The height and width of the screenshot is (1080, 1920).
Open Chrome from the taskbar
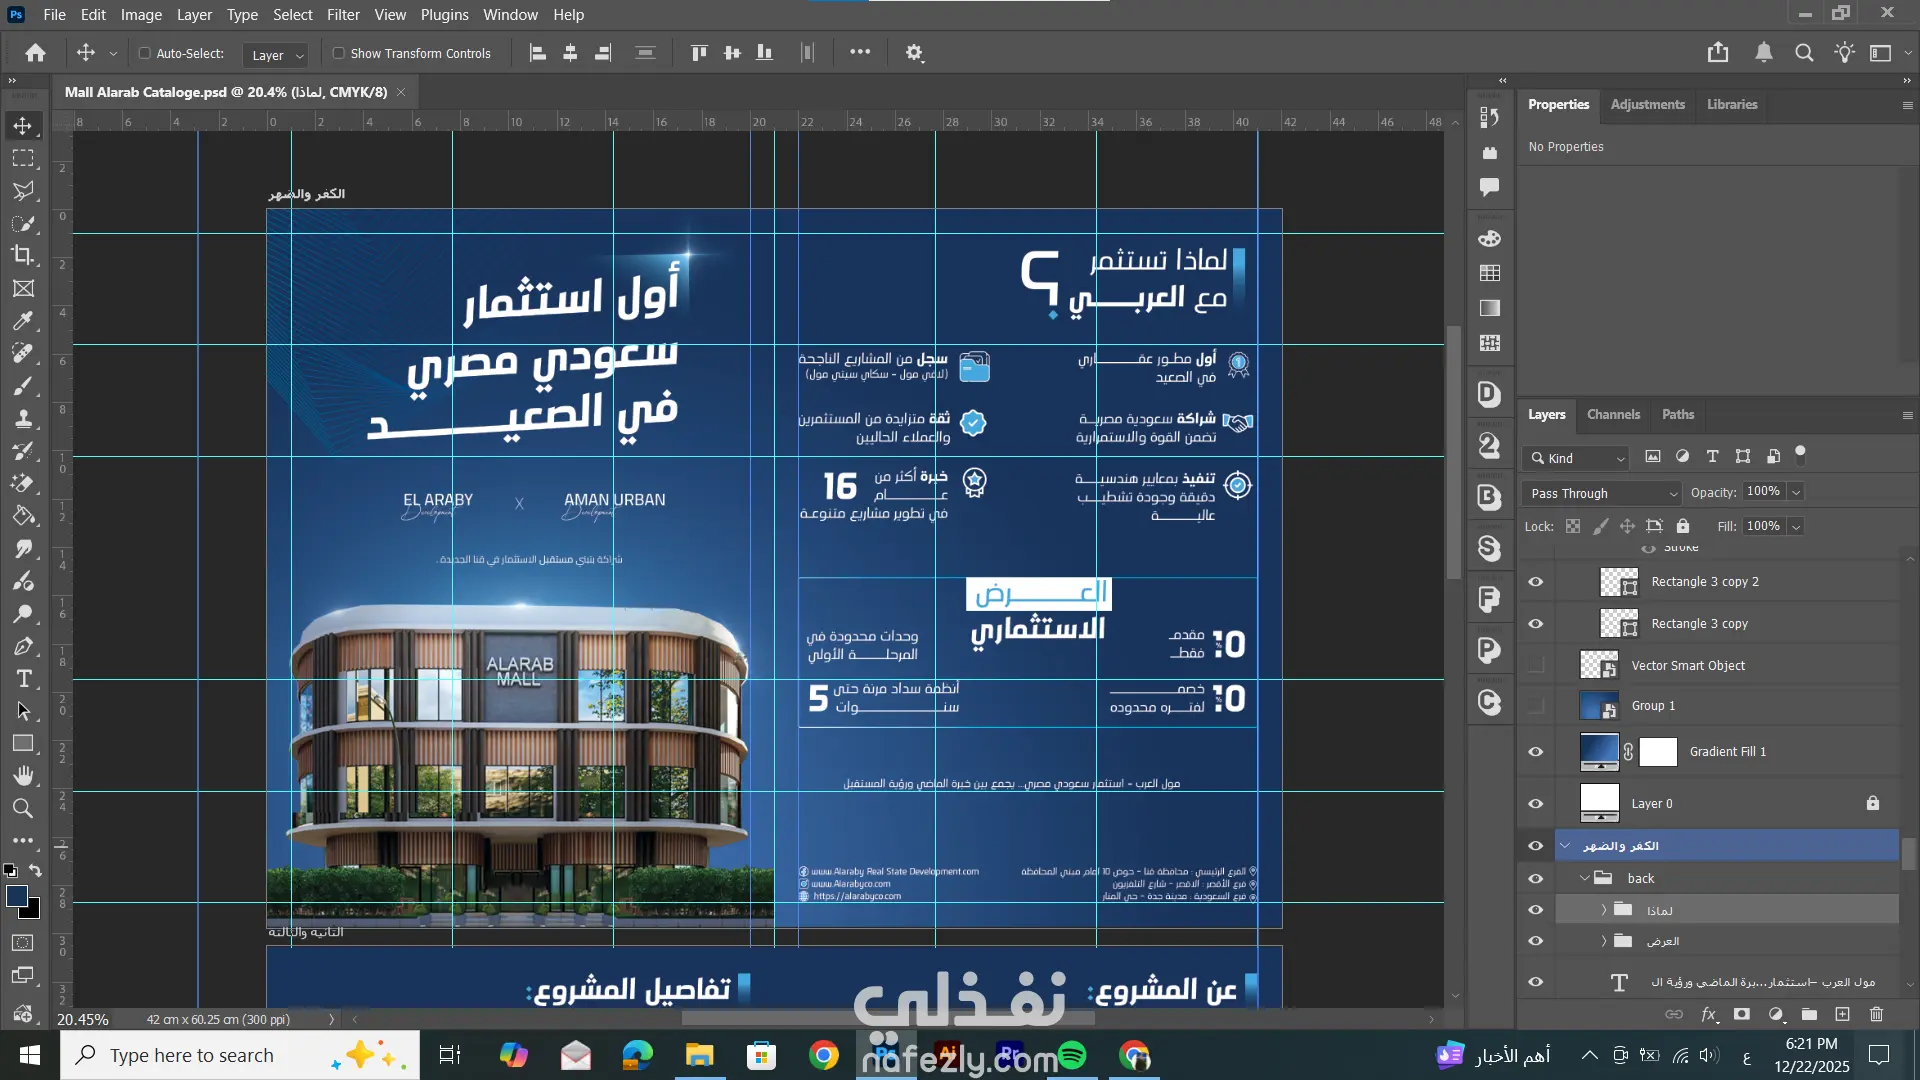point(824,1055)
